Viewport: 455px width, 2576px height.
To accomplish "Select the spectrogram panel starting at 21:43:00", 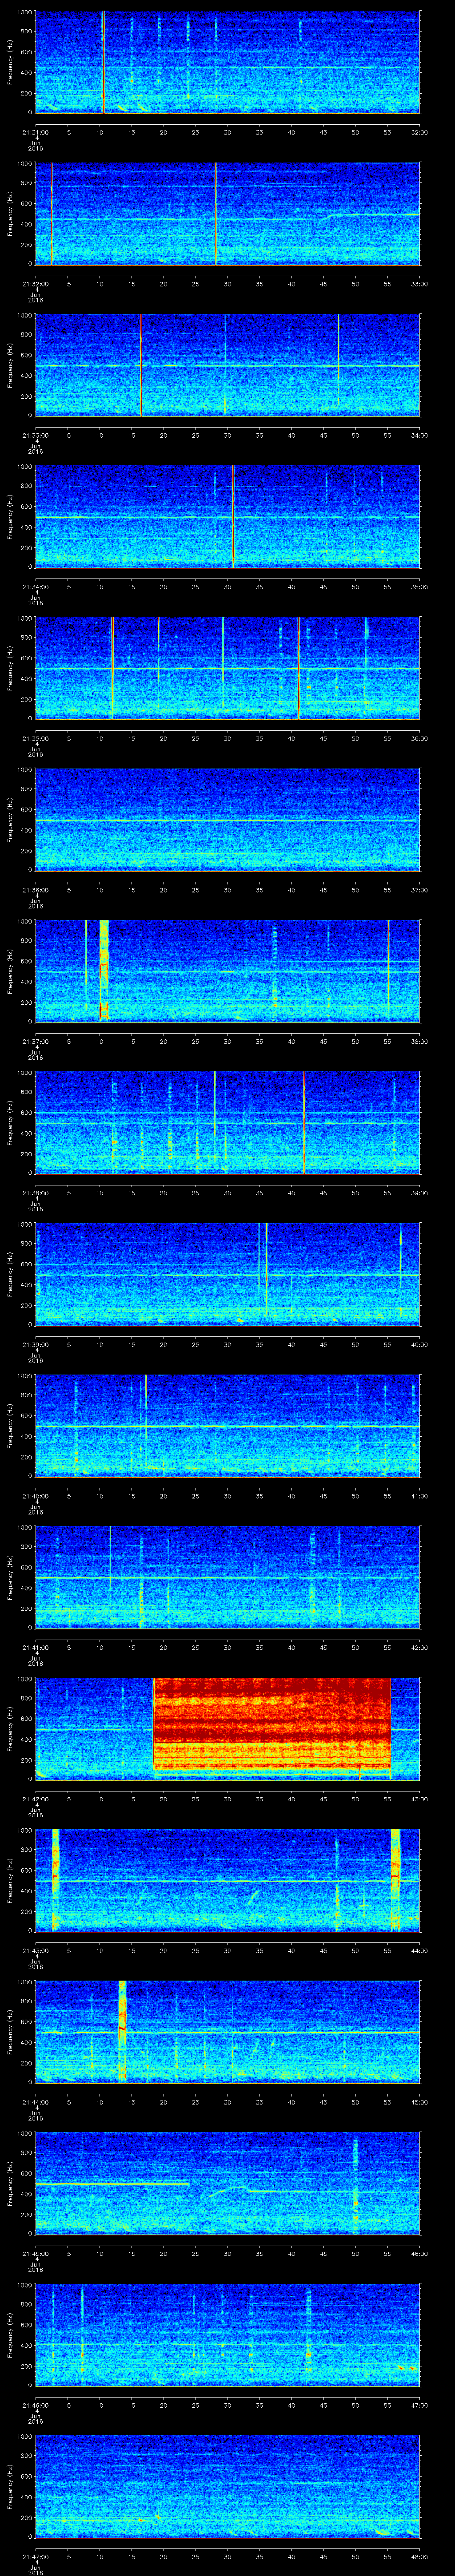I will 228,1879.
